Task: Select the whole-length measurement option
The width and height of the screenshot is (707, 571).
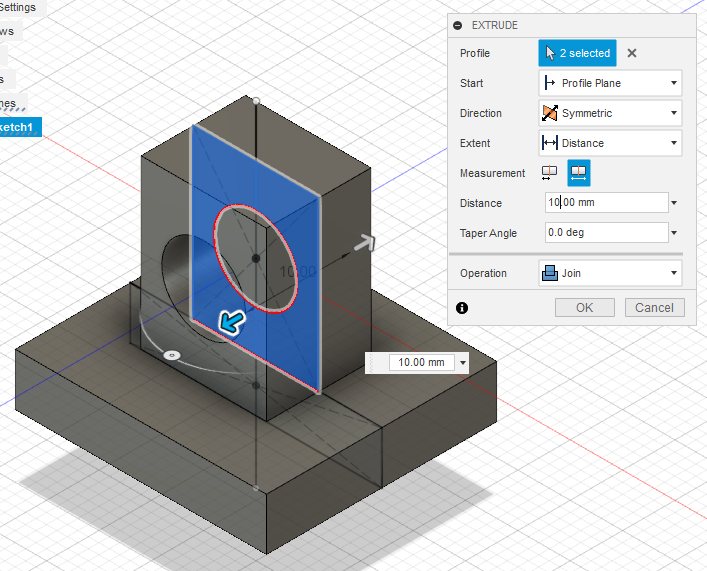Action: click(578, 173)
